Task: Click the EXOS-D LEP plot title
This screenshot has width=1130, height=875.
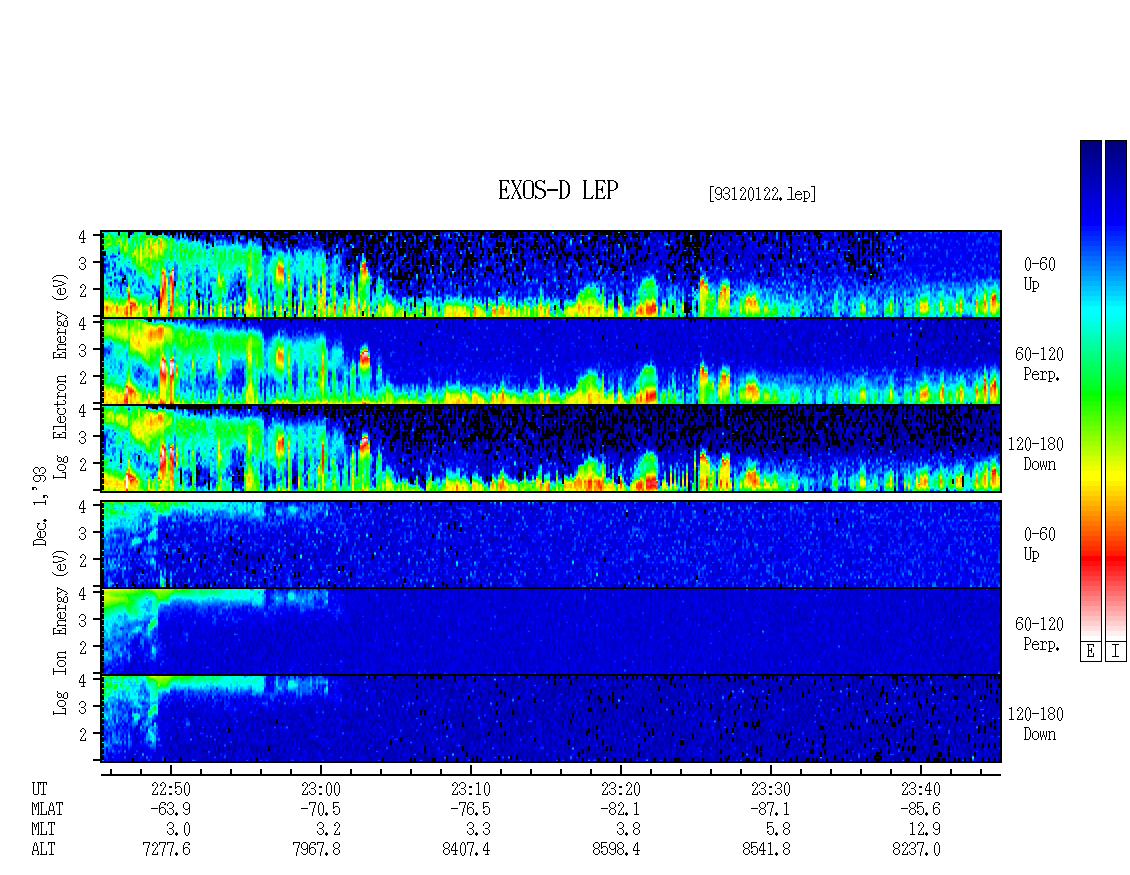Action: coord(558,190)
